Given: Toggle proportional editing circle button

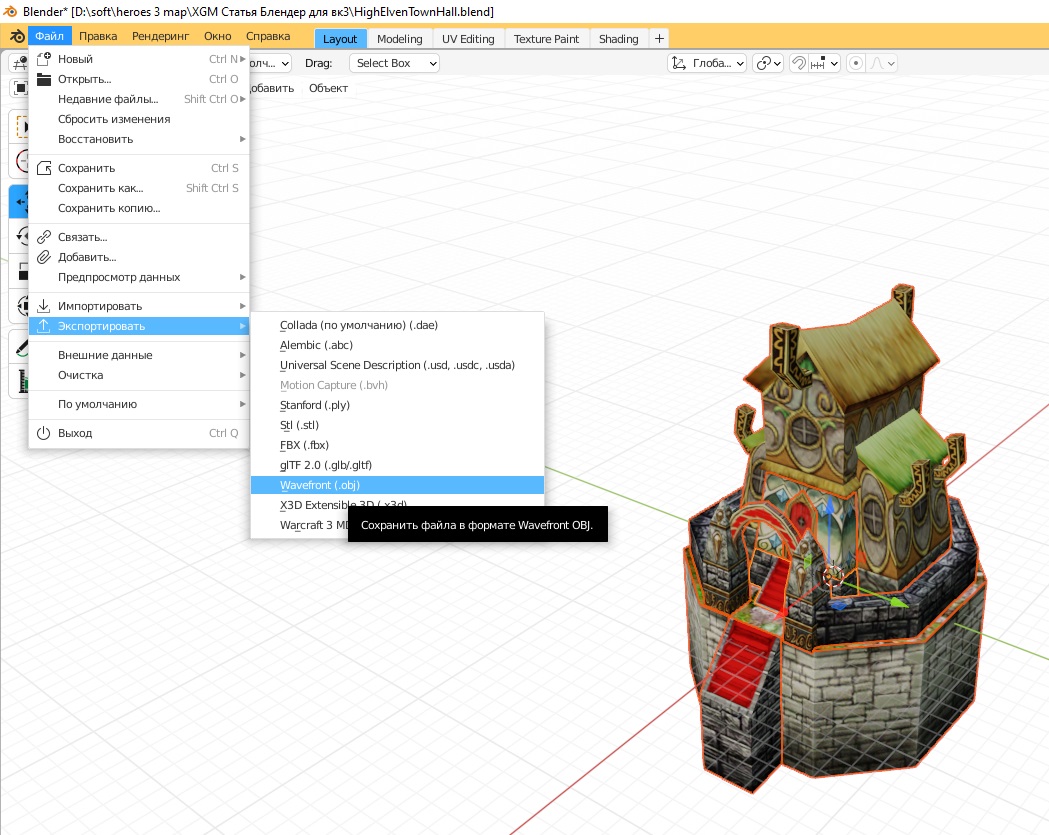Looking at the screenshot, I should [855, 63].
